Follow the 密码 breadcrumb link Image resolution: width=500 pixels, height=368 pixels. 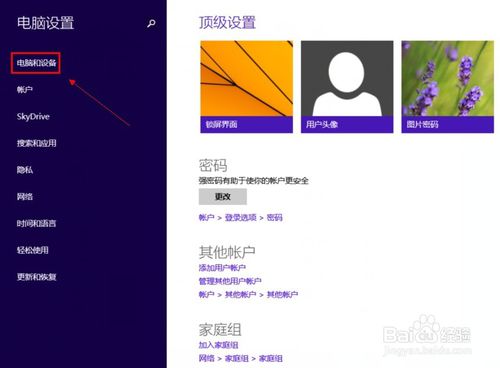point(275,218)
